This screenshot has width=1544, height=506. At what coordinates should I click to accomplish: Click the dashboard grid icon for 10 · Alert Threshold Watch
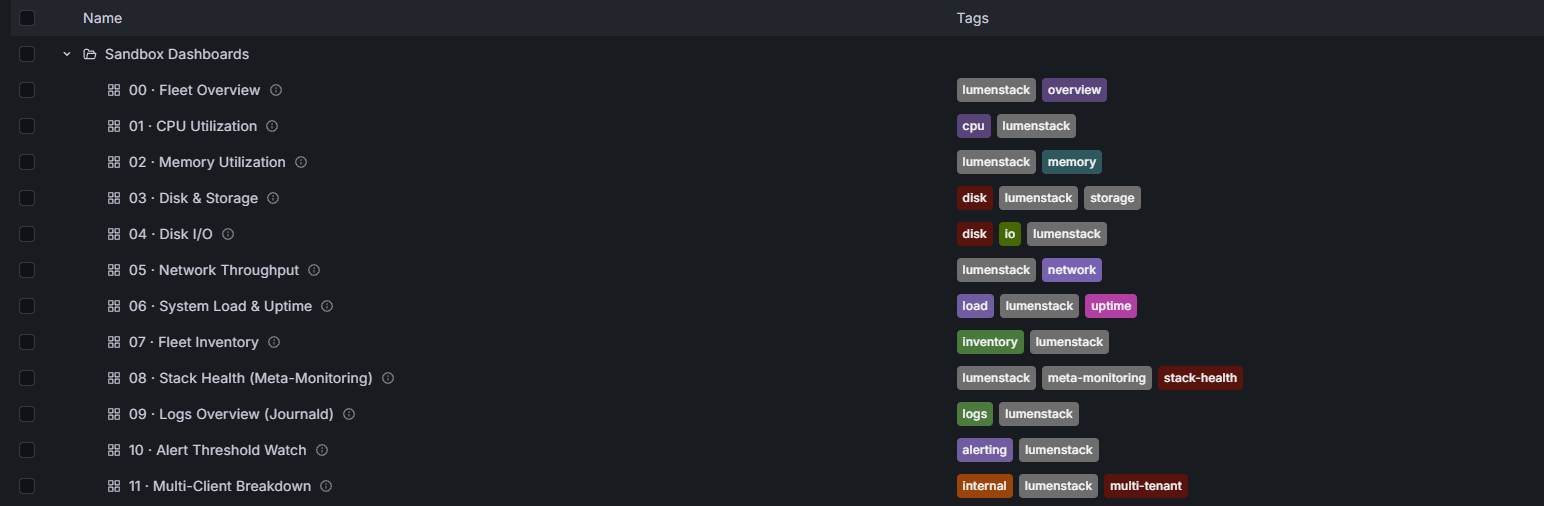tap(114, 450)
